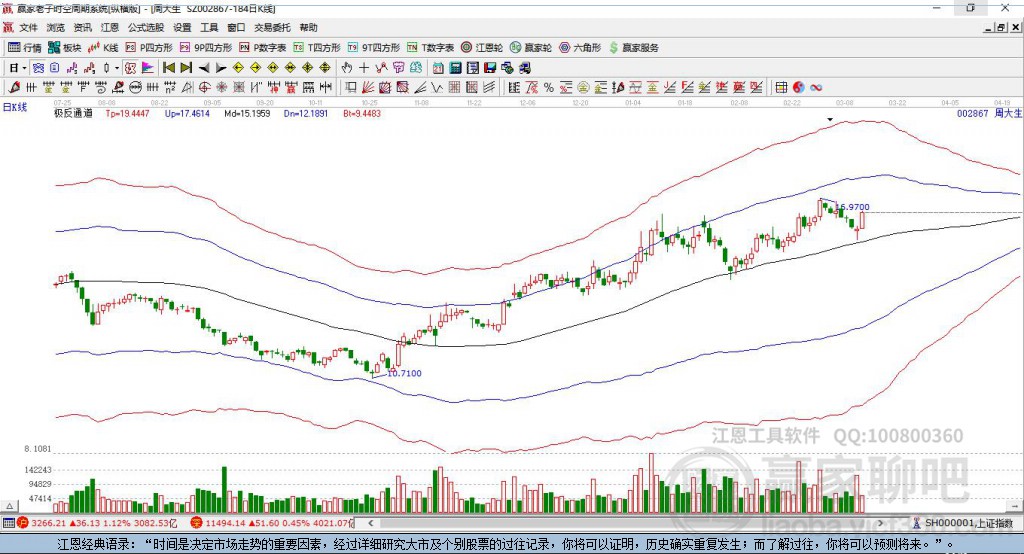1024x554 pixels.
Task: Toggle the 权 adjustment button
Action: (131, 68)
